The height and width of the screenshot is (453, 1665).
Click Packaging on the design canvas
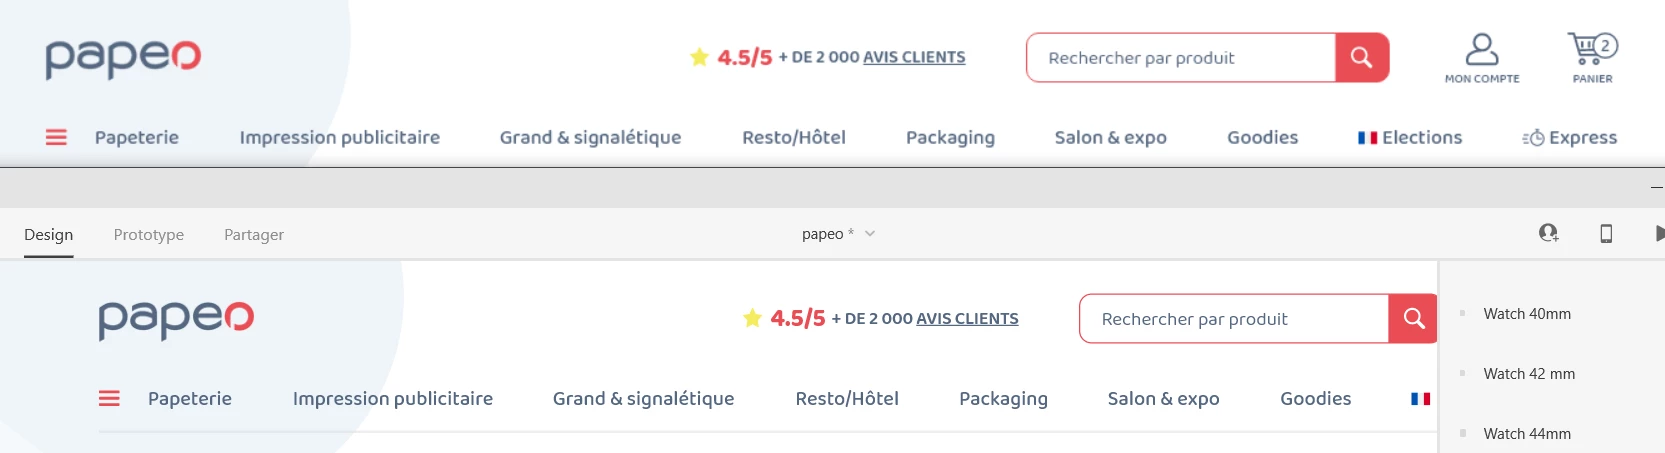[x=1003, y=399]
